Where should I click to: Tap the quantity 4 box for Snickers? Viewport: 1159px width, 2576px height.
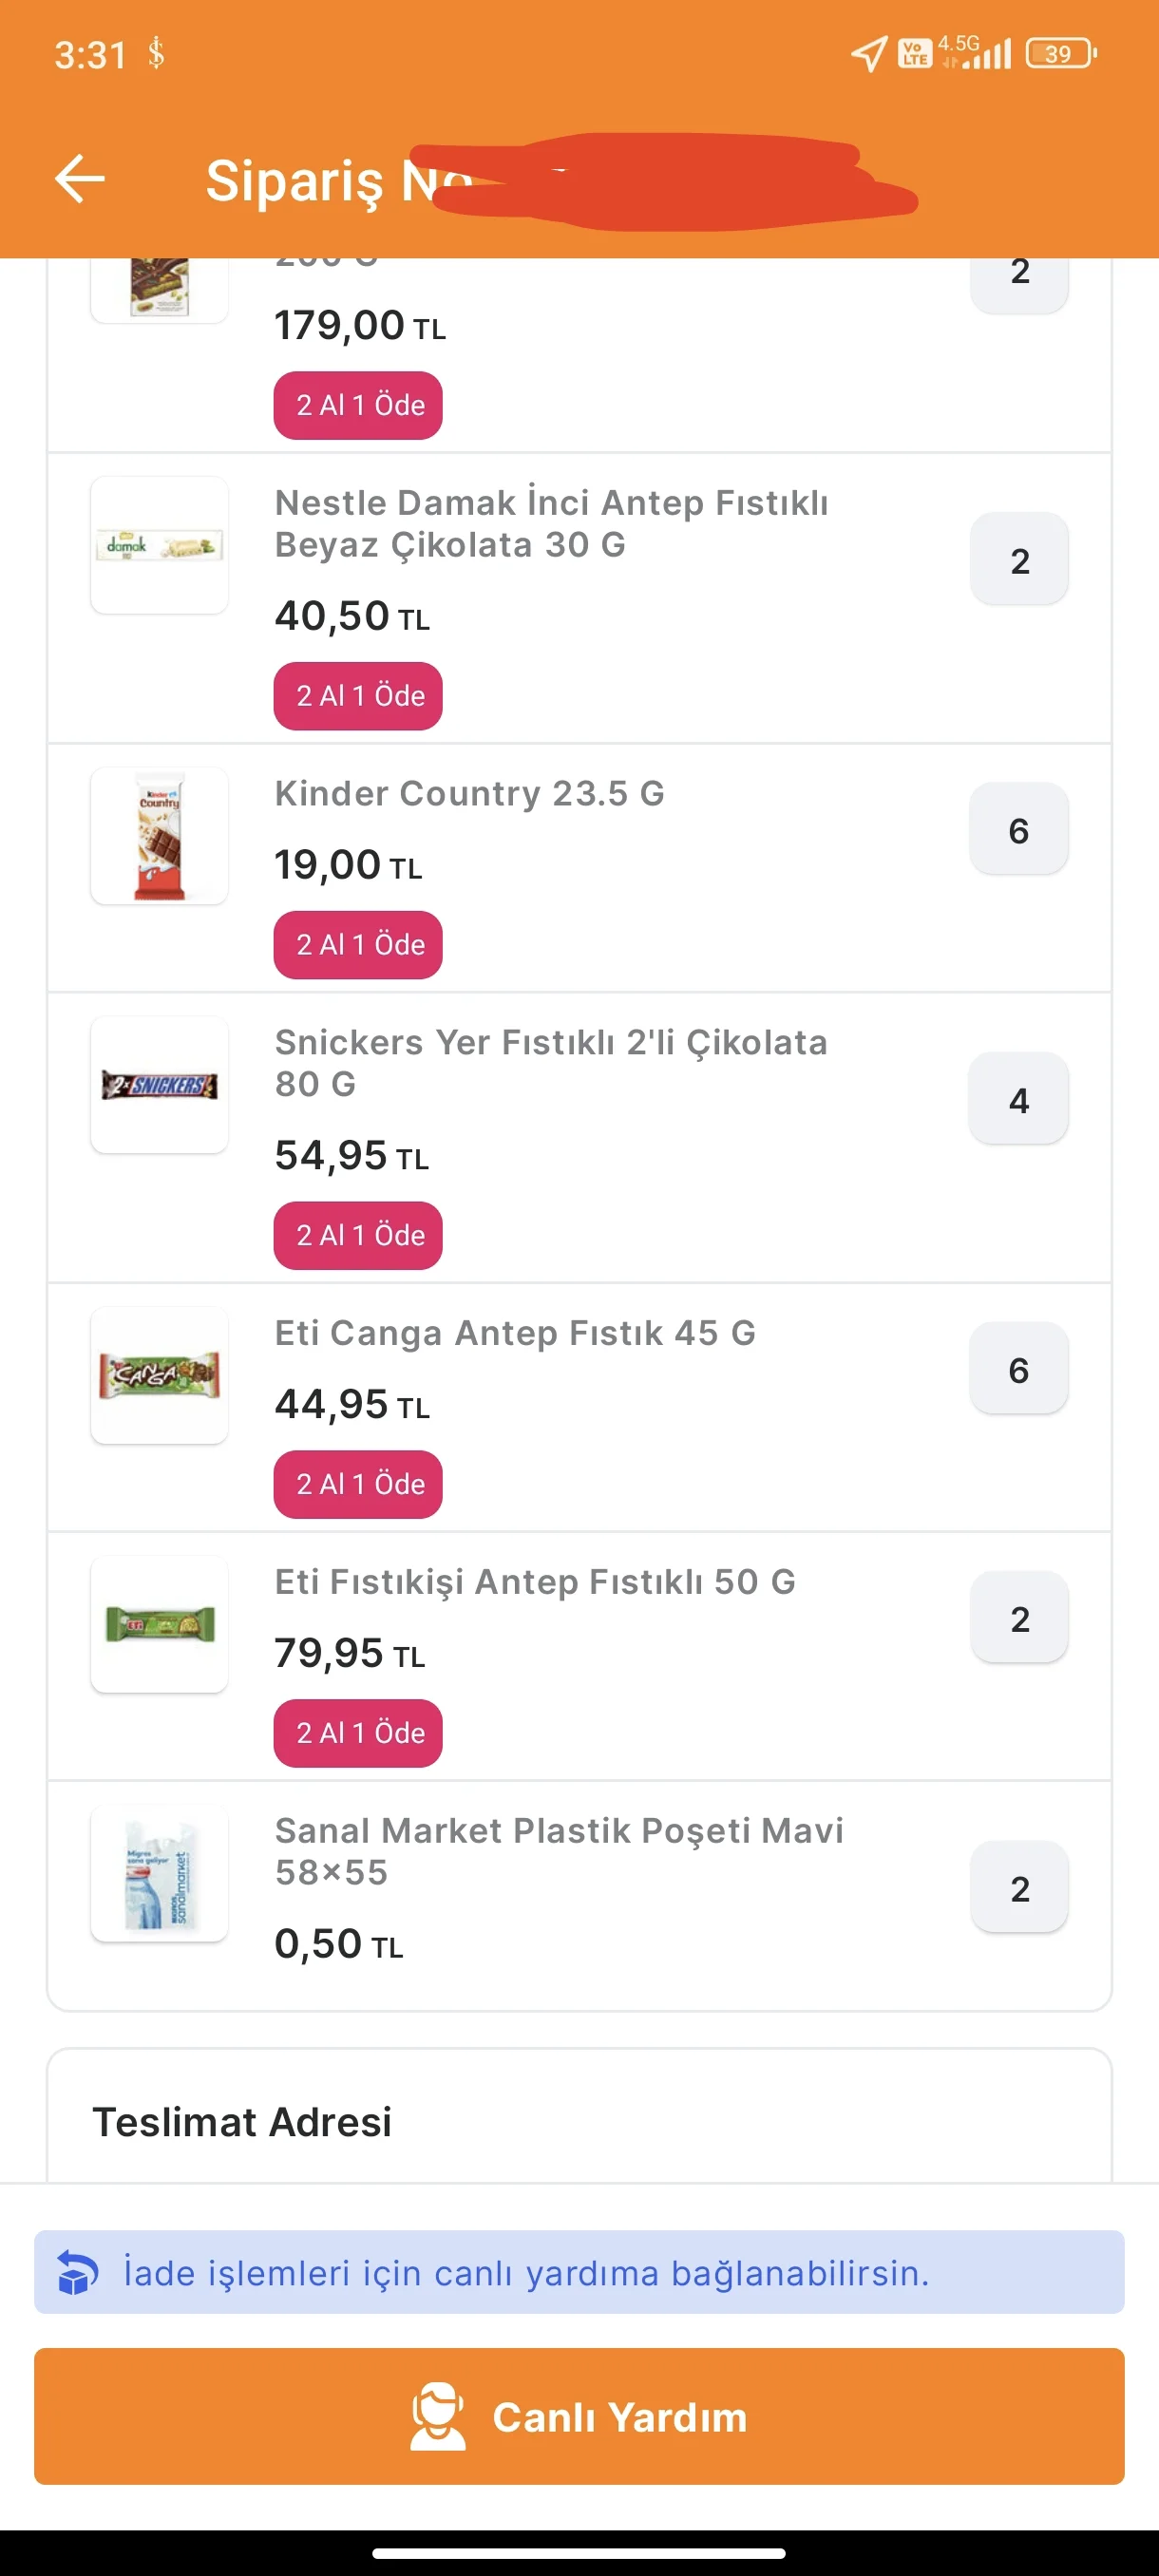pyautogui.click(x=1018, y=1099)
